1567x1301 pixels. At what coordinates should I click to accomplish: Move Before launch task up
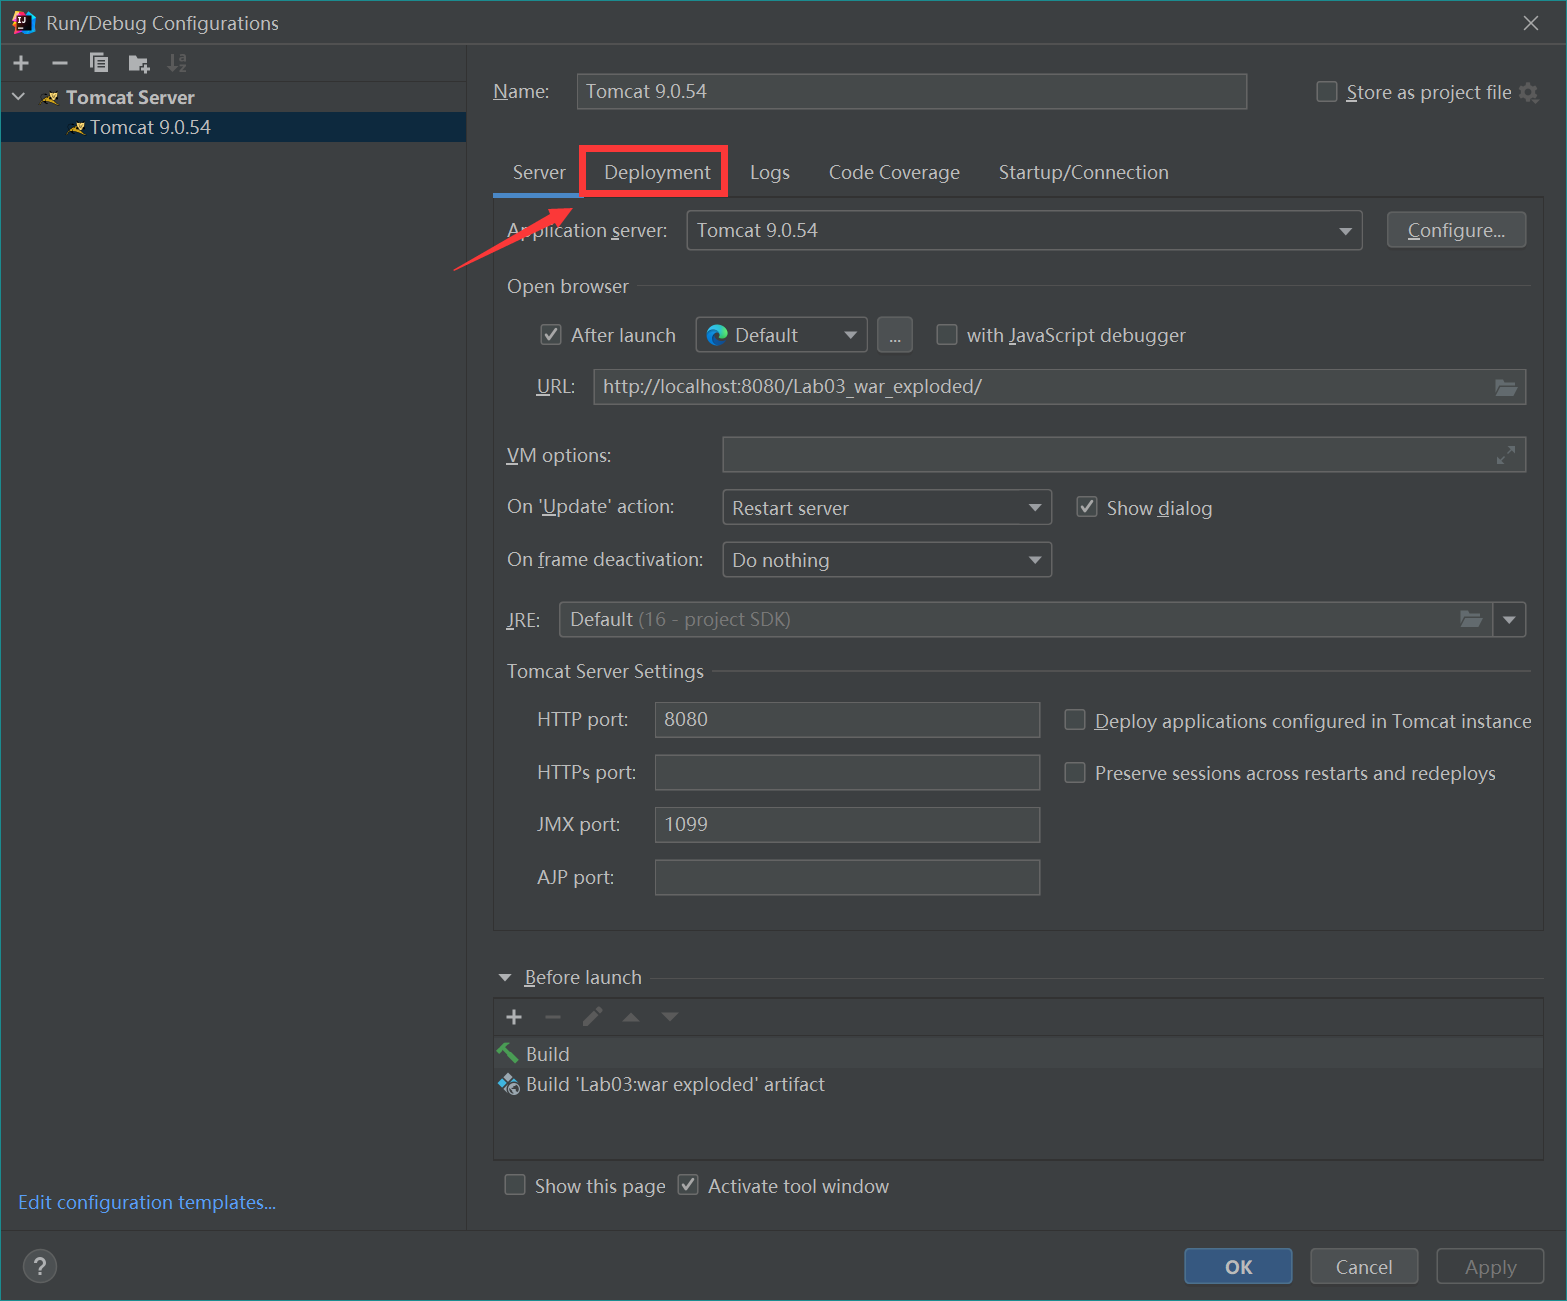click(x=631, y=1017)
